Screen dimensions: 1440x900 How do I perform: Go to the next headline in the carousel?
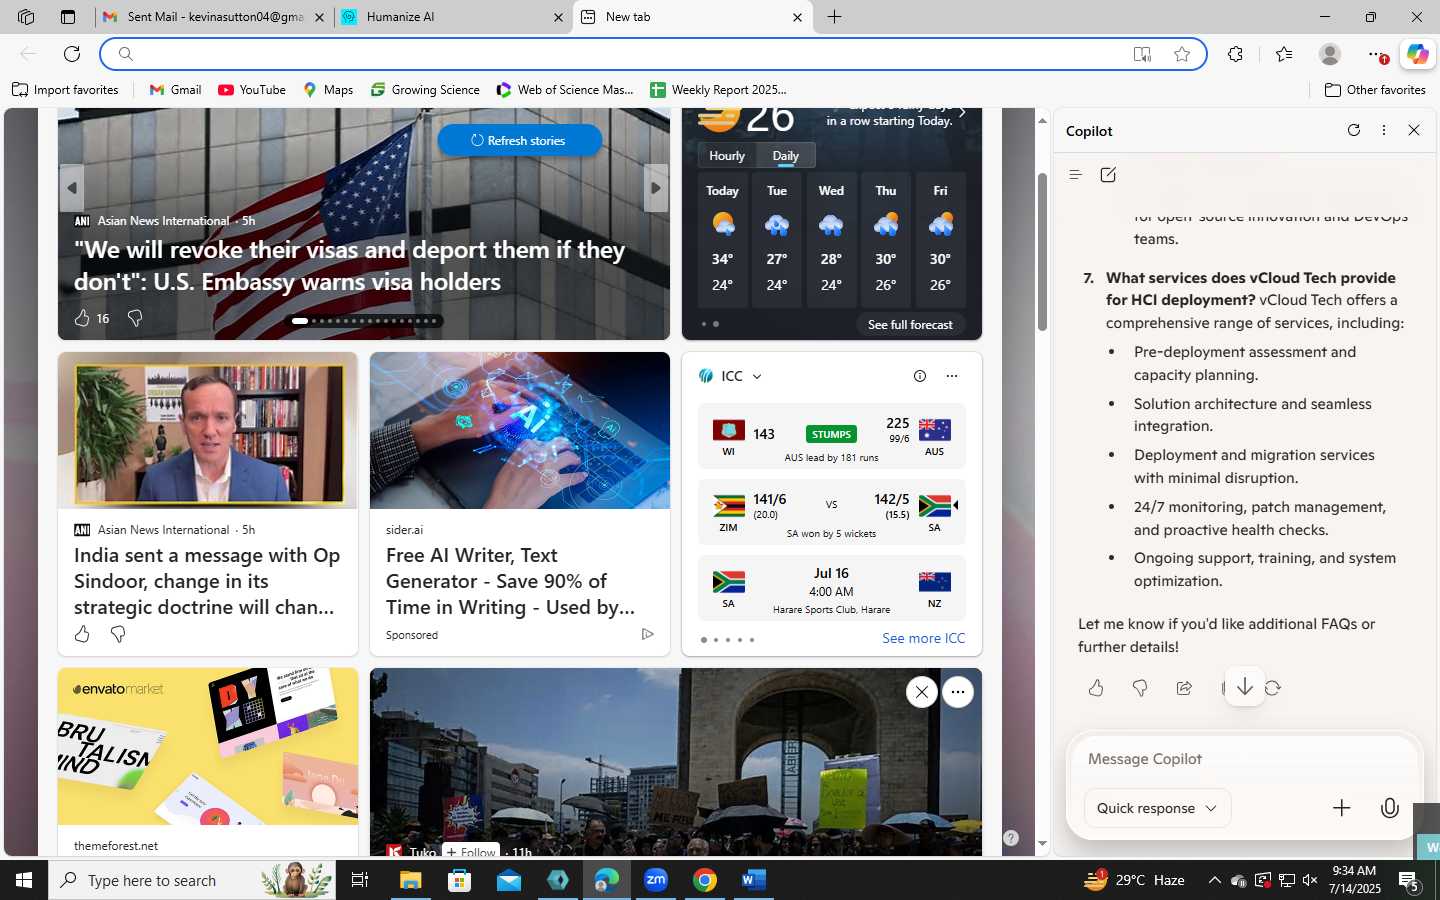click(656, 188)
